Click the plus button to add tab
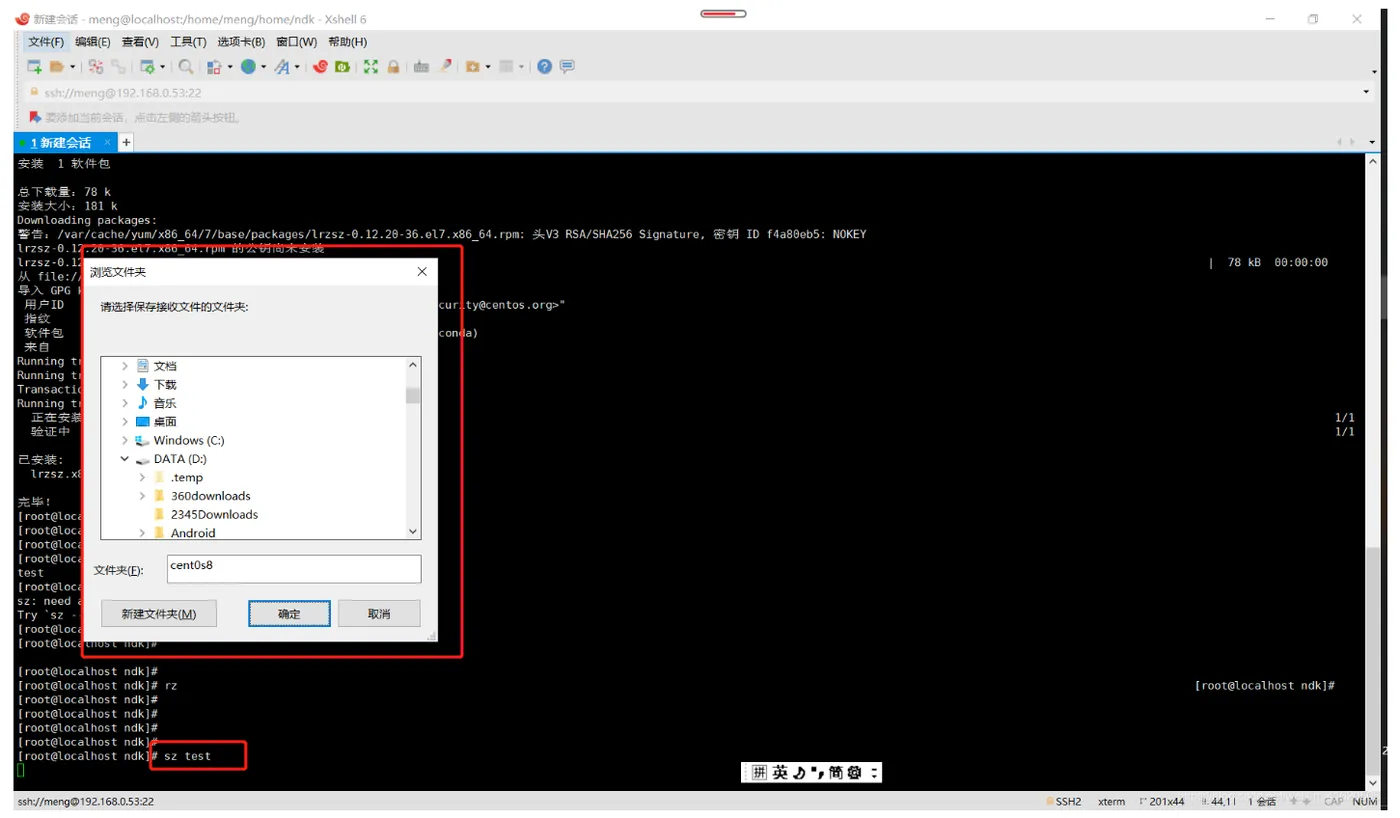This screenshot has width=1400, height=818. (126, 143)
